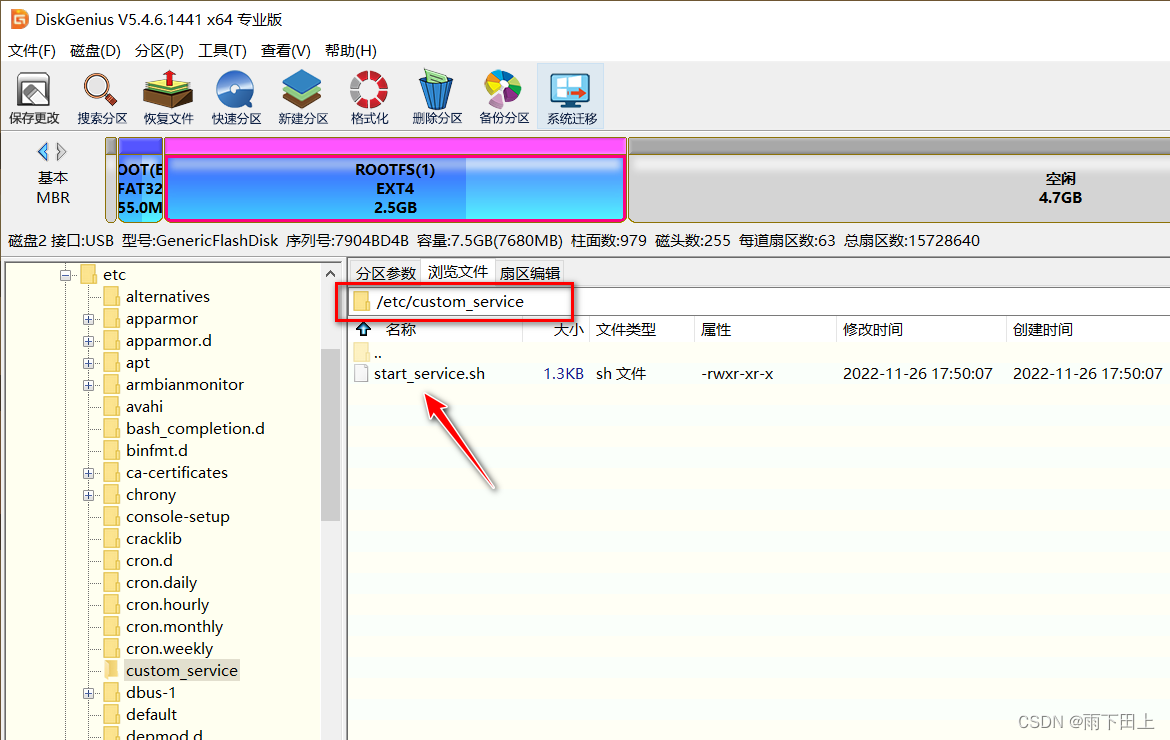Click the parent folder '..' entry
Screen dimensions: 1170x740
click(369, 352)
